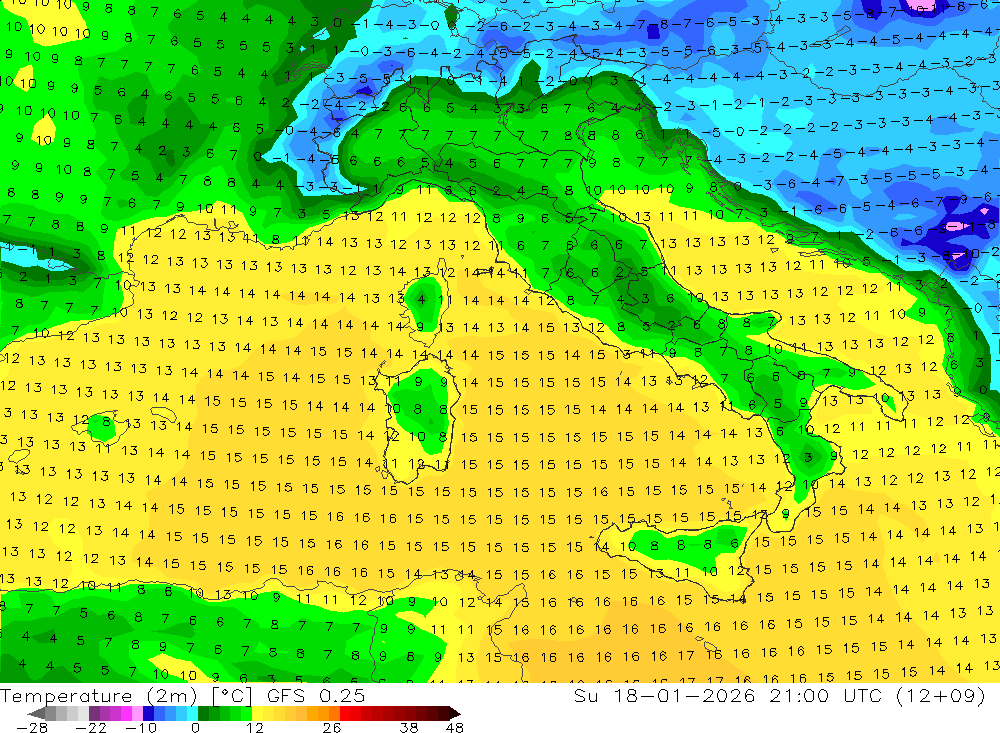Click the "GFS 0.25" model label
1000x733 pixels.
(x=316, y=695)
